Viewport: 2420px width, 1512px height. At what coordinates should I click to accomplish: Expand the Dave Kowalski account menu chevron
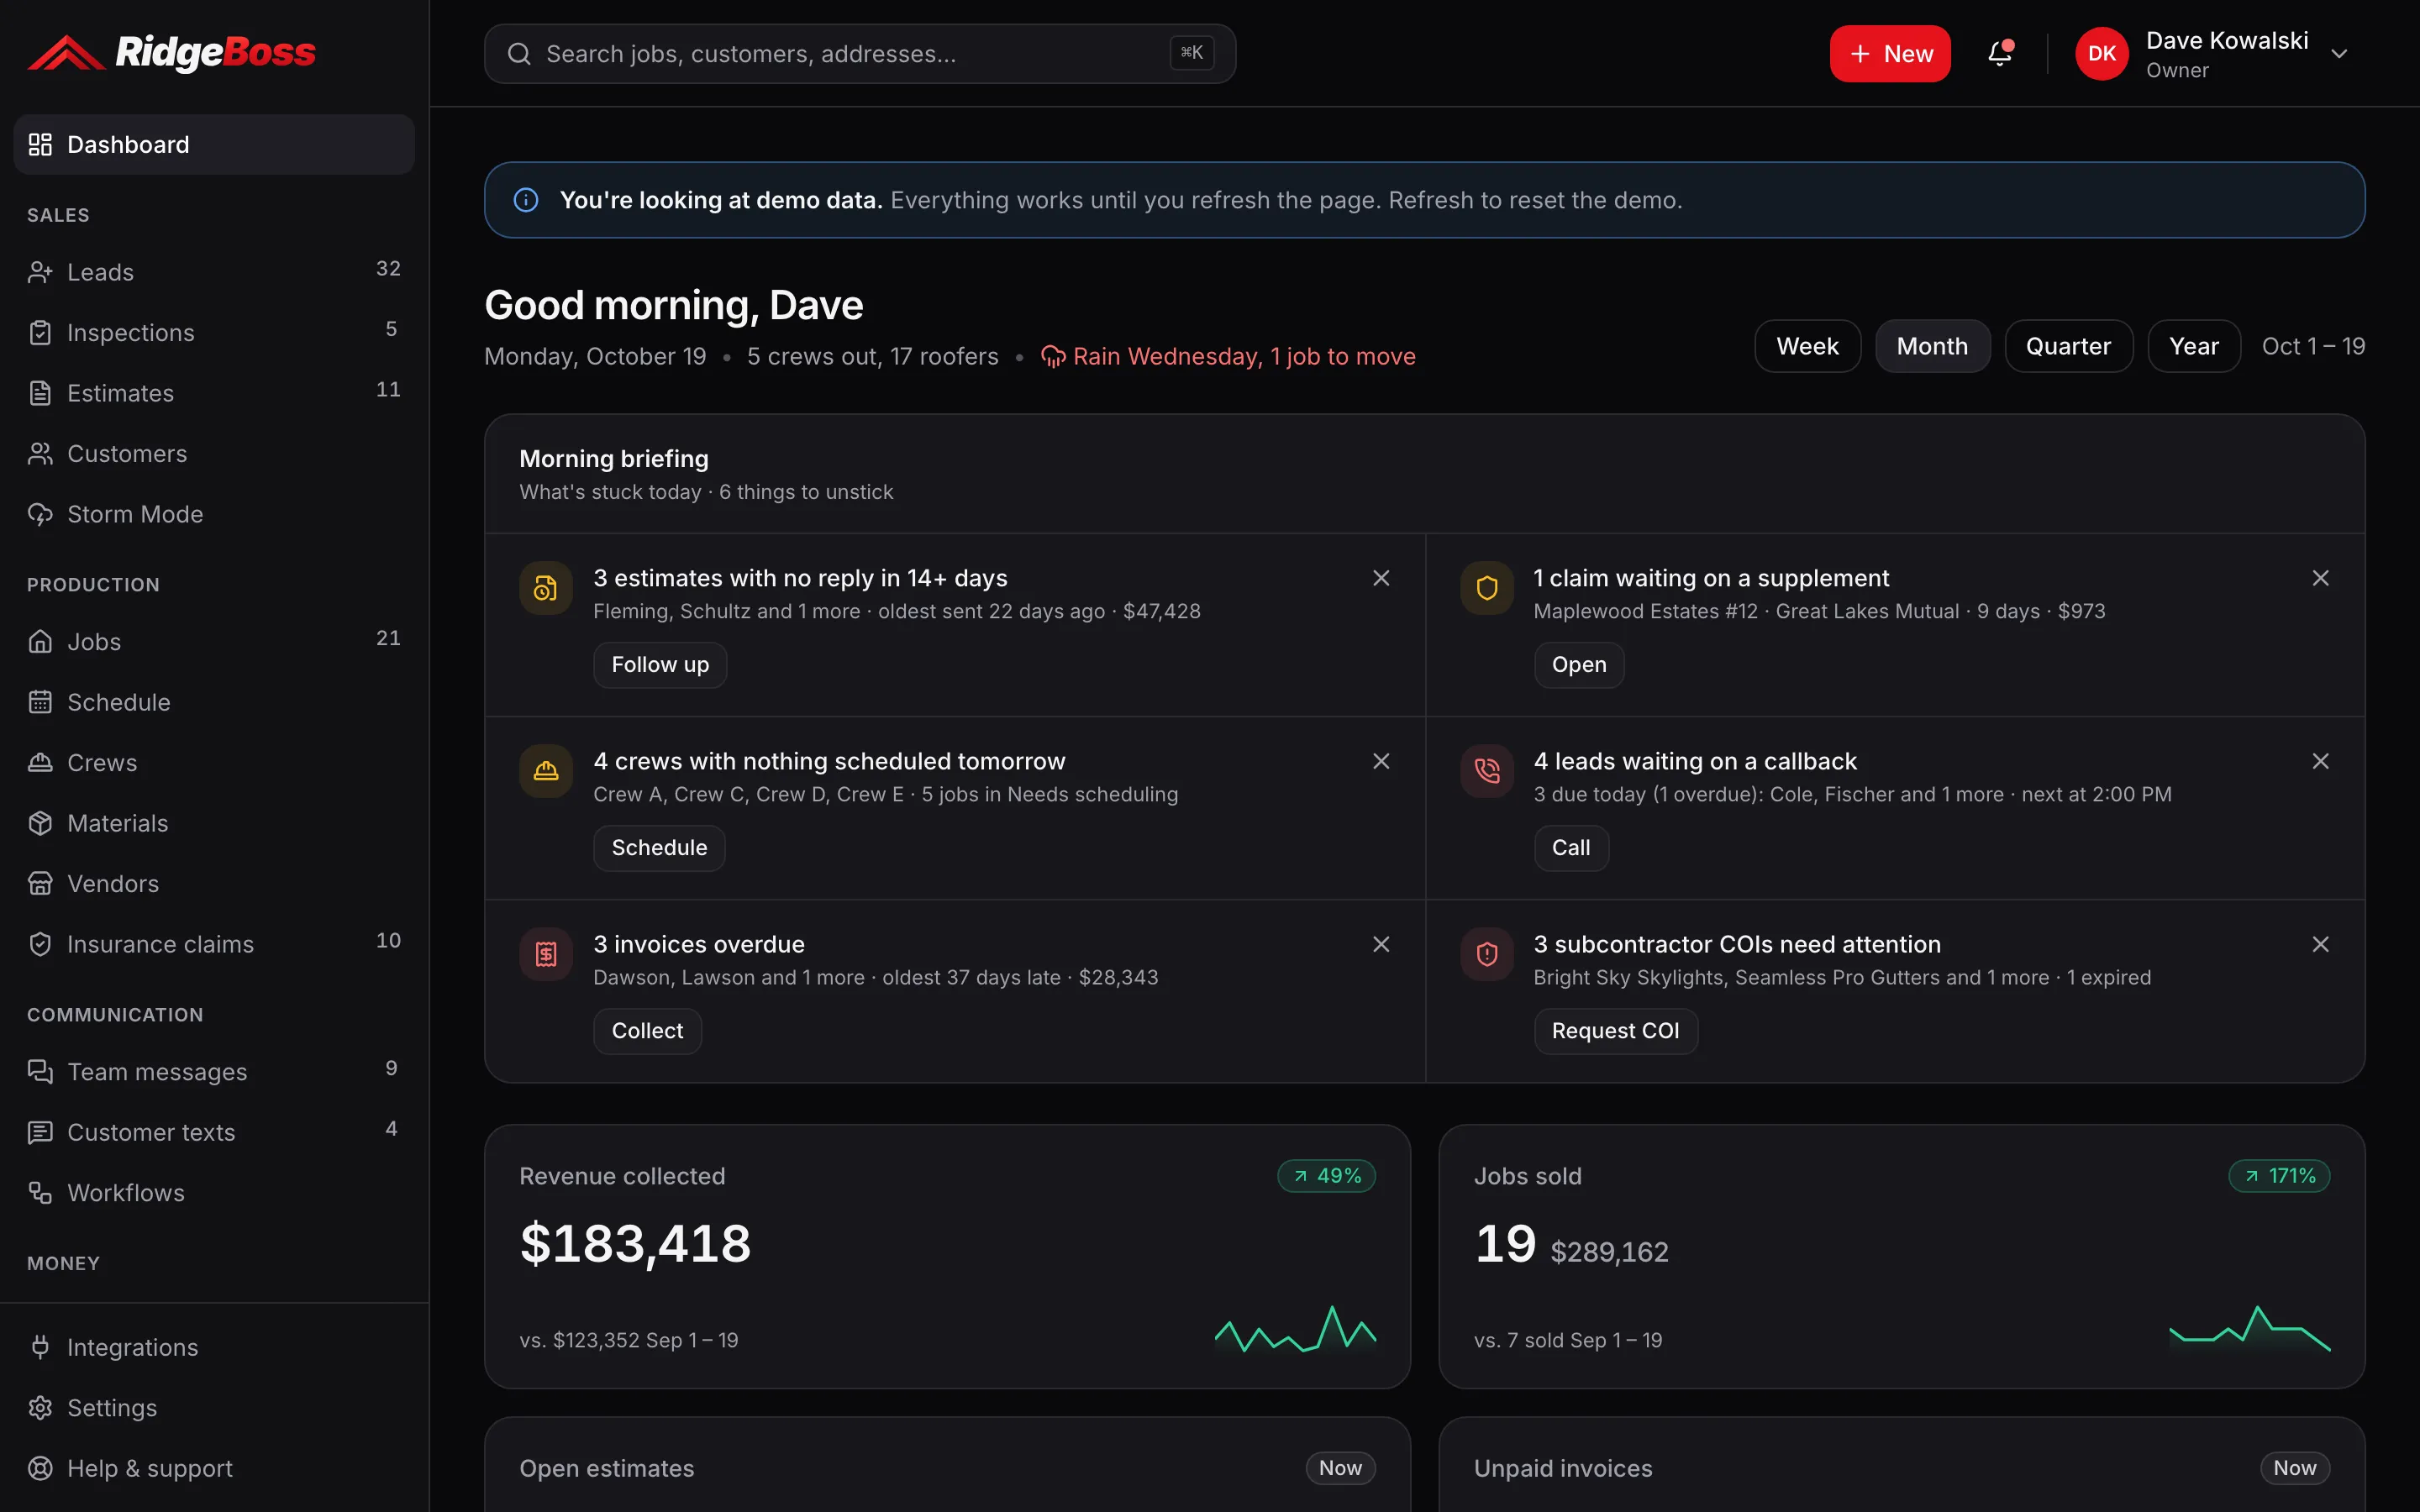(2339, 54)
